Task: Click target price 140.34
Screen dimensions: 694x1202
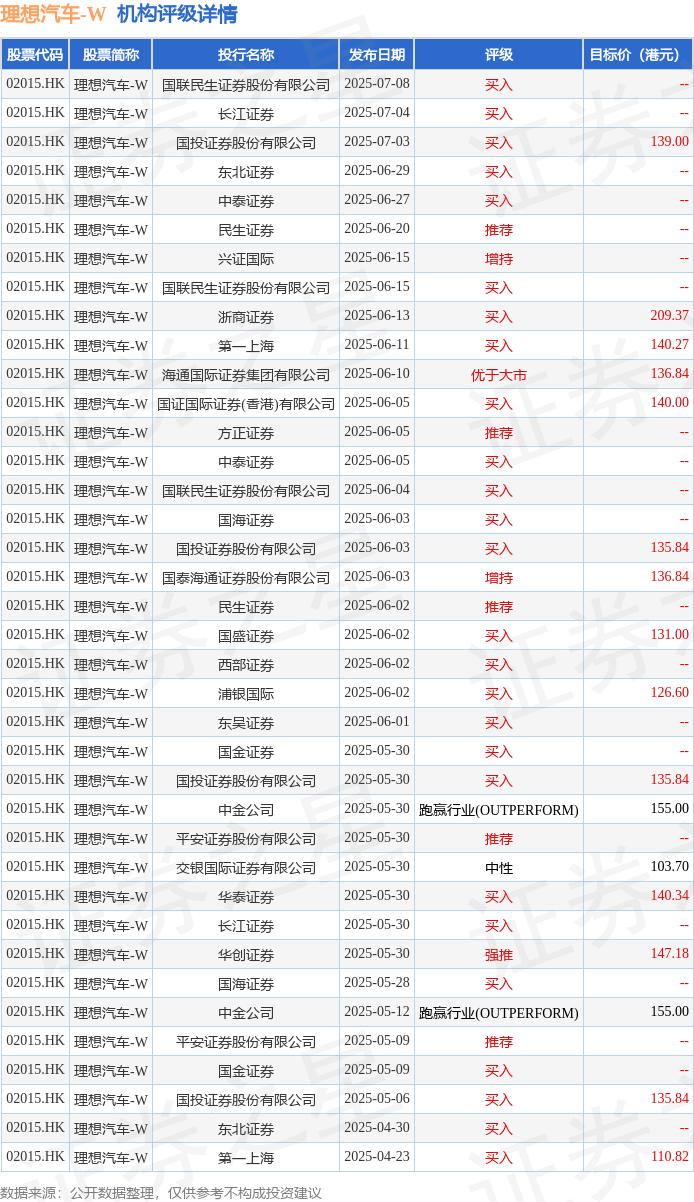Action: (x=669, y=896)
